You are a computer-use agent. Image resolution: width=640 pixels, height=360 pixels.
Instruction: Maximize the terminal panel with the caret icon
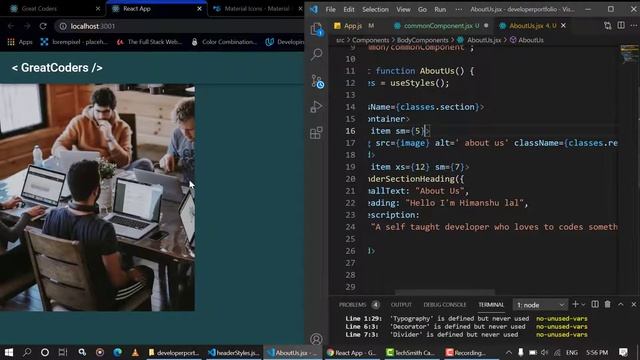[x=621, y=304]
